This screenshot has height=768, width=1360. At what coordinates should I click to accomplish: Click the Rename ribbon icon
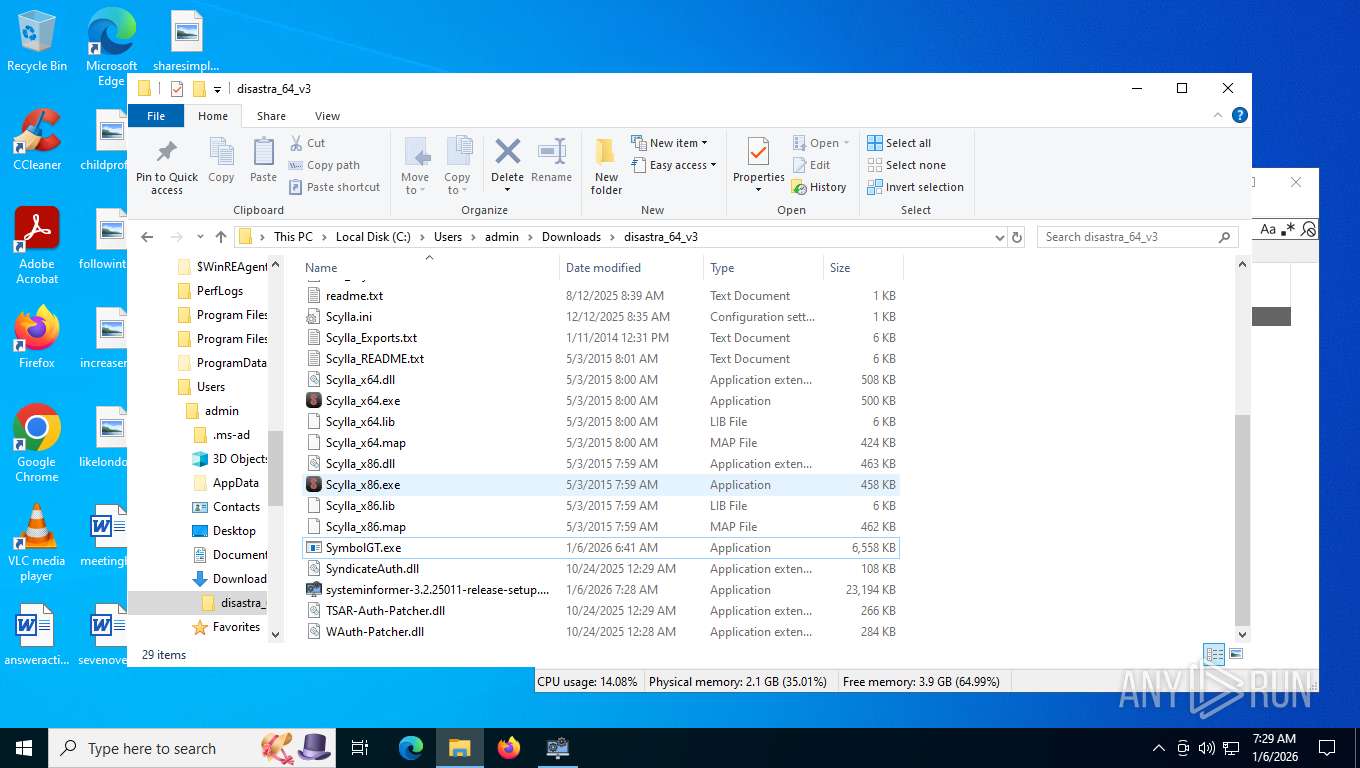click(551, 160)
